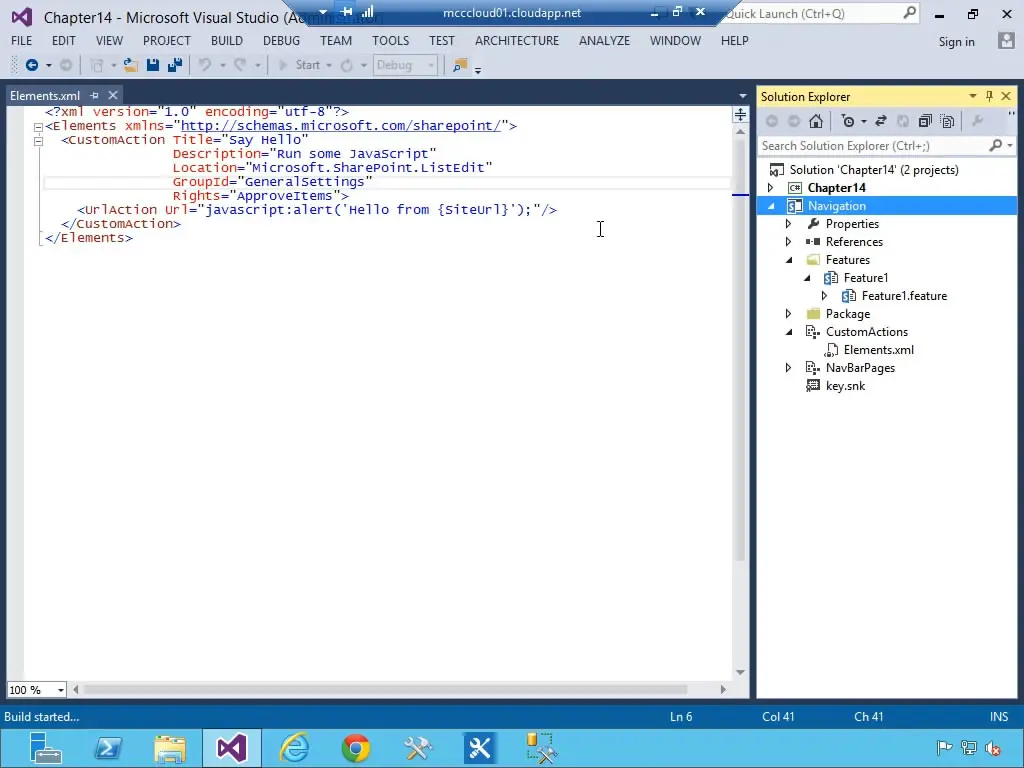Image resolution: width=1024 pixels, height=768 pixels.
Task: Save the file with the single-disk icon
Action: pyautogui.click(x=153, y=65)
